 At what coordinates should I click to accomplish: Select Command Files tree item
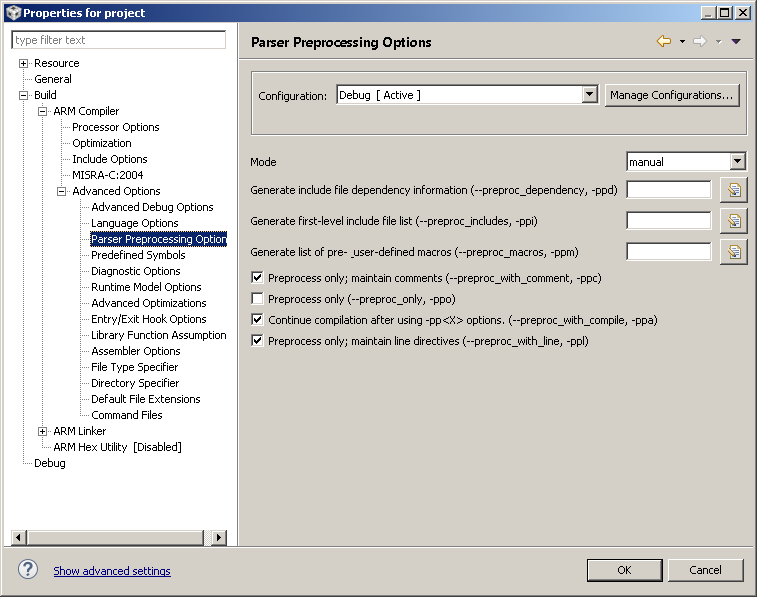[x=127, y=415]
